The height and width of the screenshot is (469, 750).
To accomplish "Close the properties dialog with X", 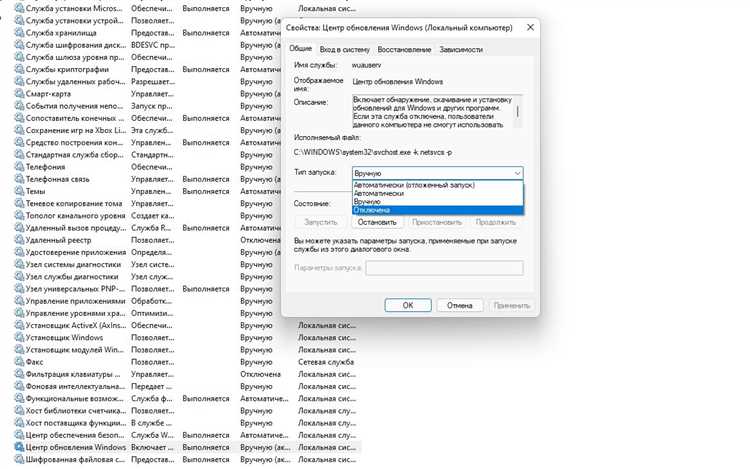I will 530,28.
